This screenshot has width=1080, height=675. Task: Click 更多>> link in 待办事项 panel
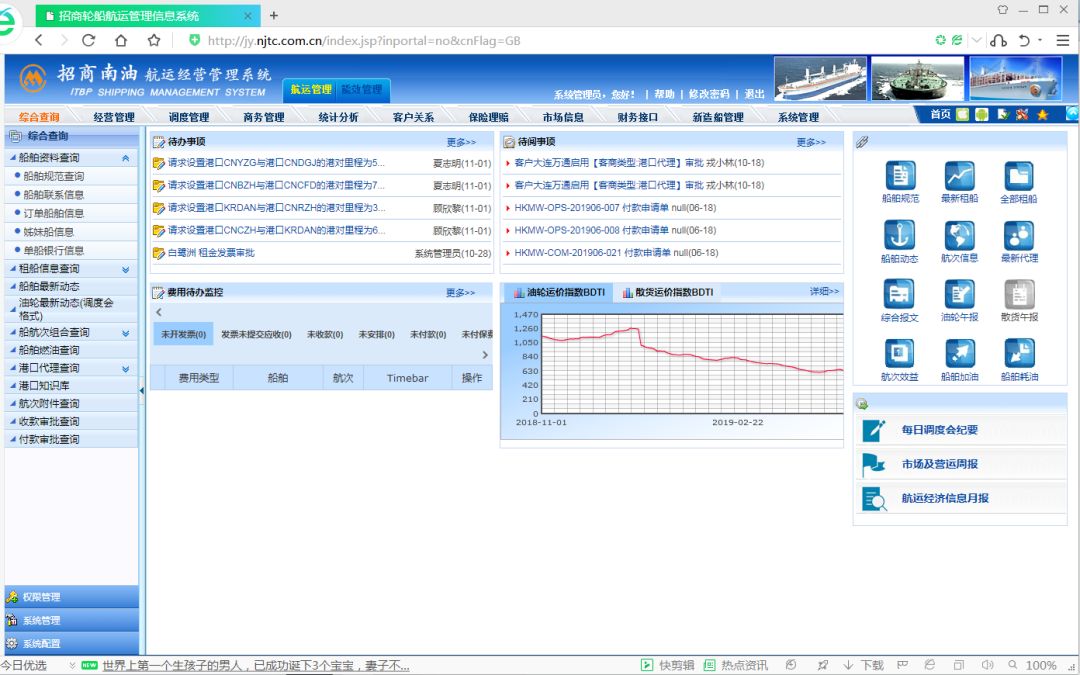pos(461,142)
